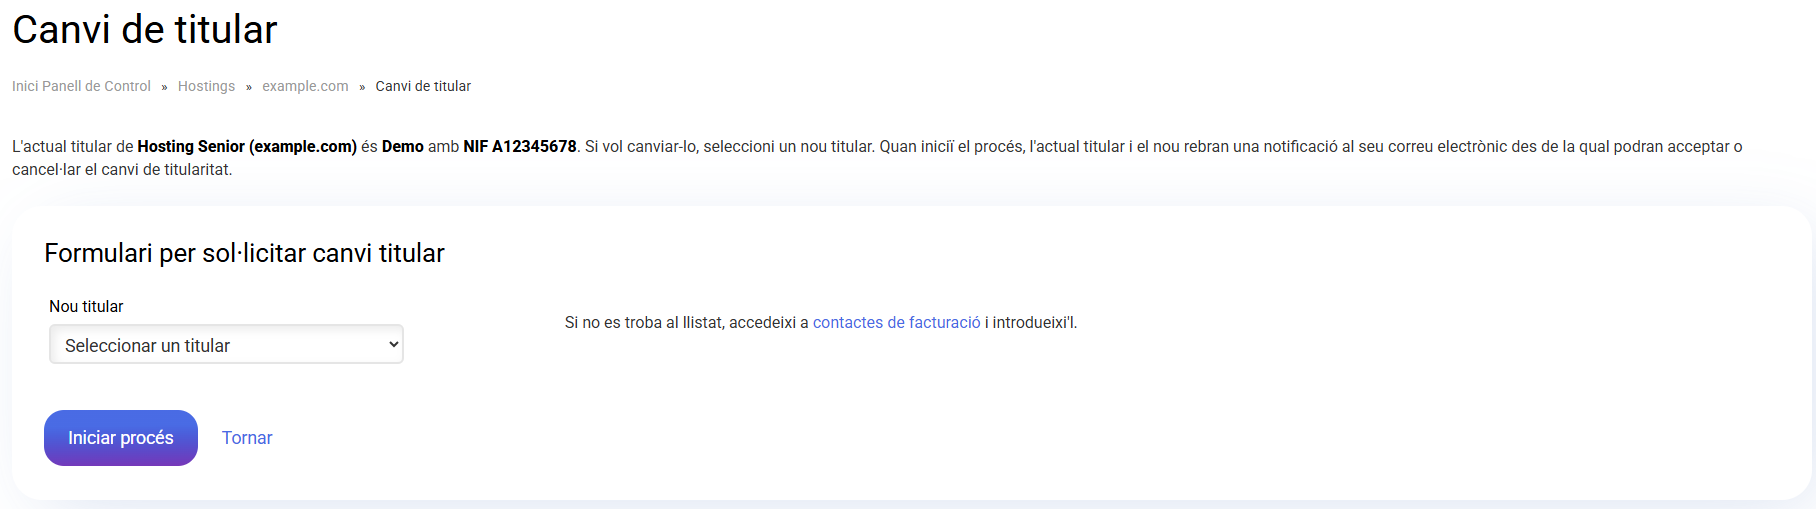Click the current Canvi de titular breadcrumb

click(x=423, y=86)
